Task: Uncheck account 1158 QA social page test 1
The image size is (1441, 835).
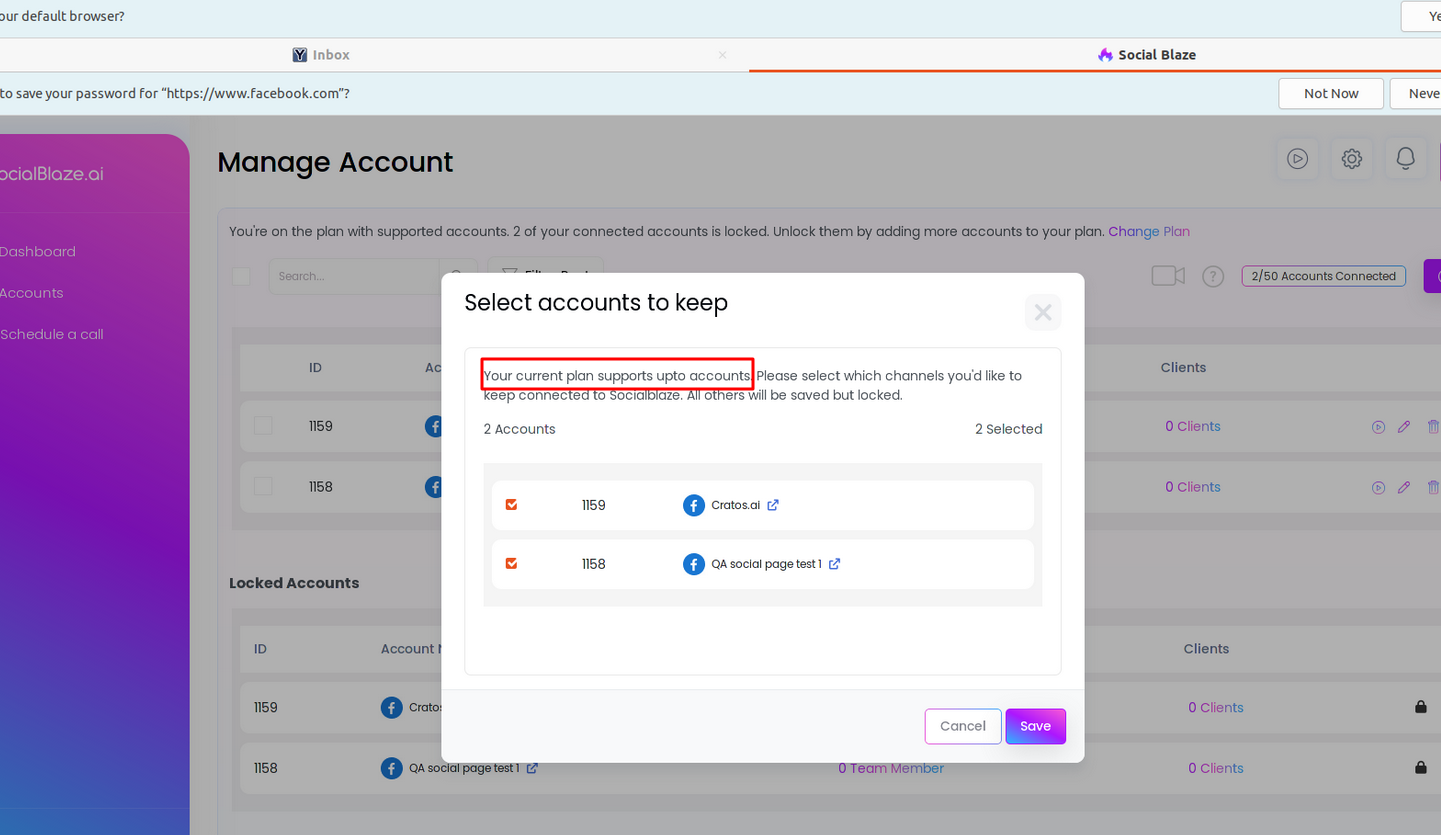Action: [x=511, y=564]
